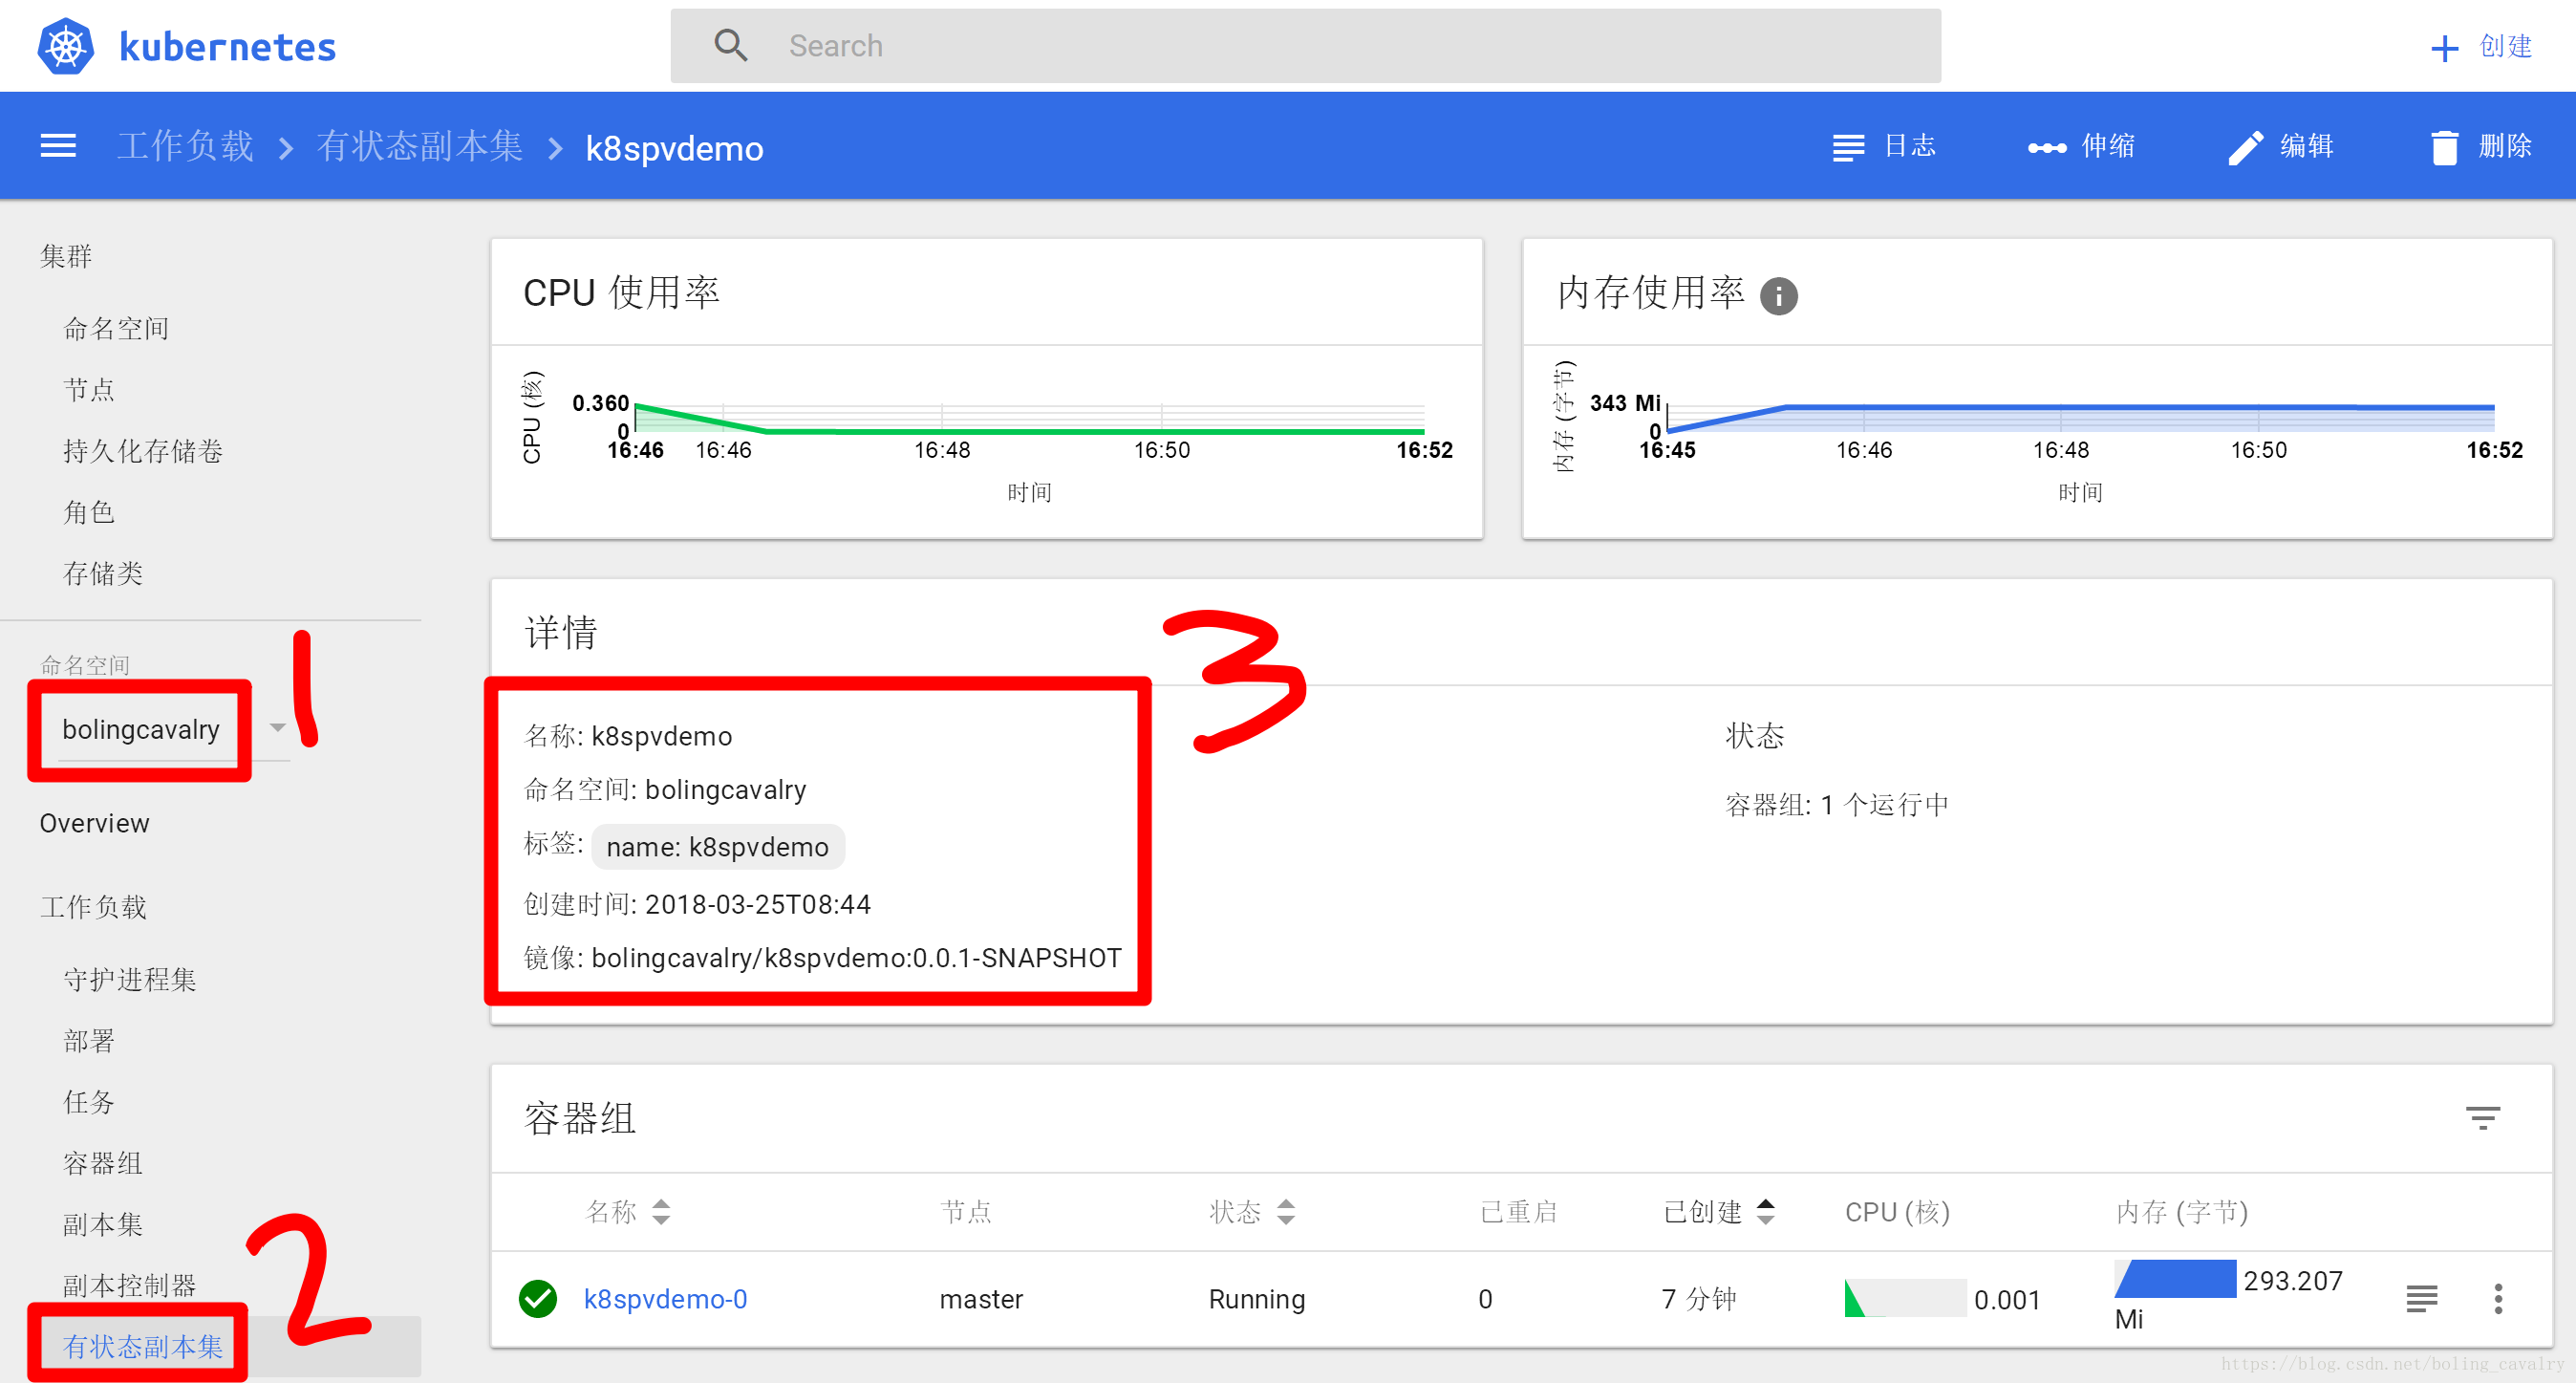Open the k8spvdemo-0 pod link
This screenshot has height=1383, width=2576.
tap(665, 1299)
